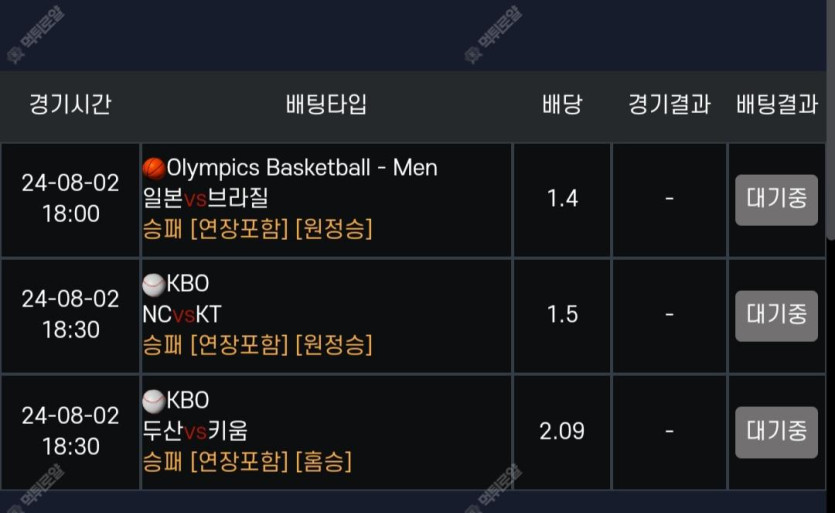Click the baseball icon in NC vs KT row

pyautogui.click(x=154, y=284)
